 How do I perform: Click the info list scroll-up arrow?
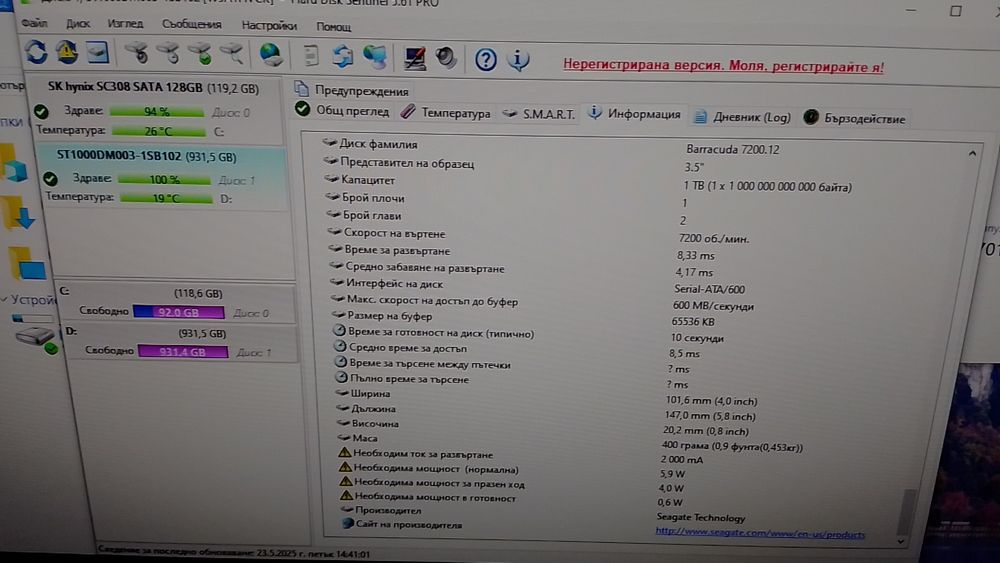point(972,154)
